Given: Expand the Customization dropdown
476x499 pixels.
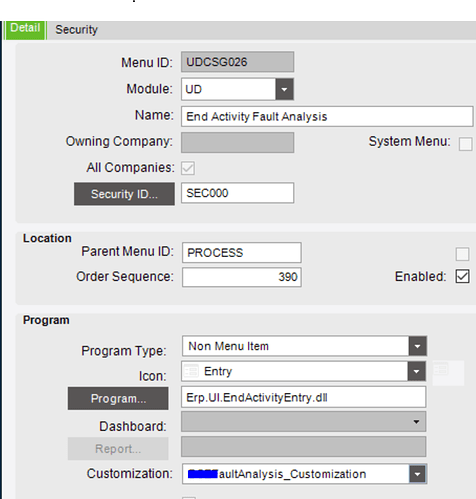Looking at the screenshot, I should pyautogui.click(x=417, y=474).
